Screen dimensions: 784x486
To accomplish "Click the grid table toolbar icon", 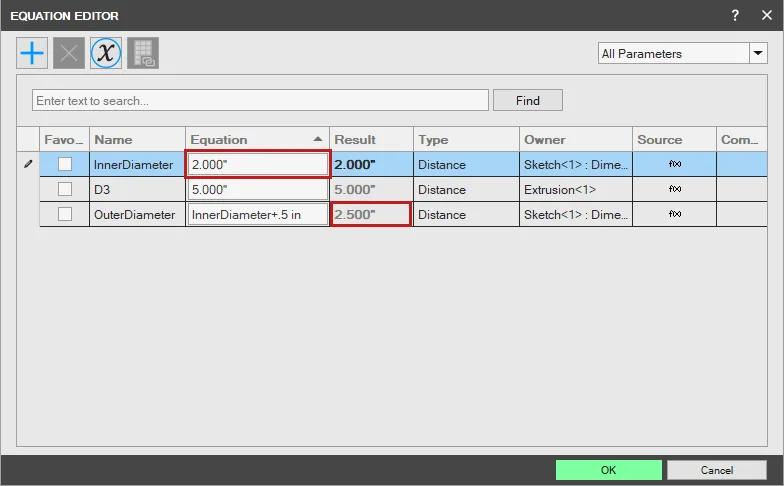I will (x=143, y=53).
